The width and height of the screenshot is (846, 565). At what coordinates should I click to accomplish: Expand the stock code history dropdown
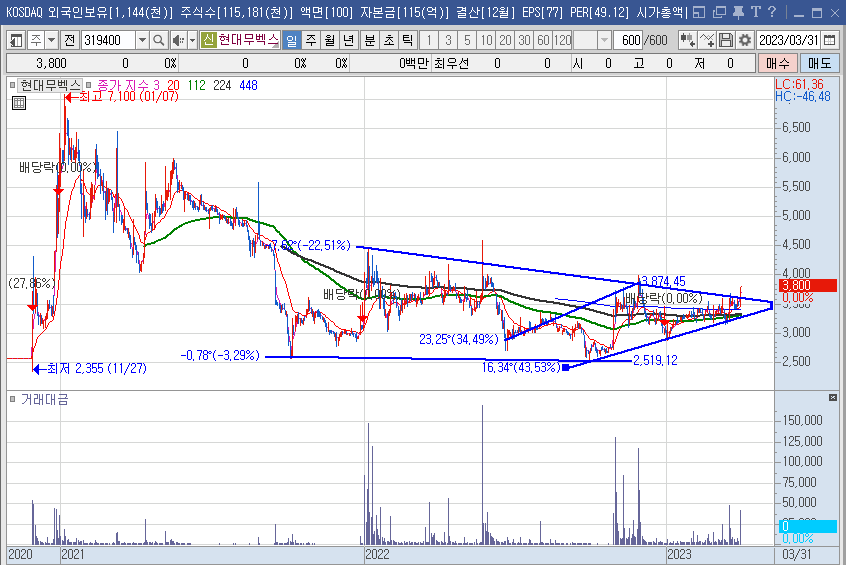(x=142, y=40)
